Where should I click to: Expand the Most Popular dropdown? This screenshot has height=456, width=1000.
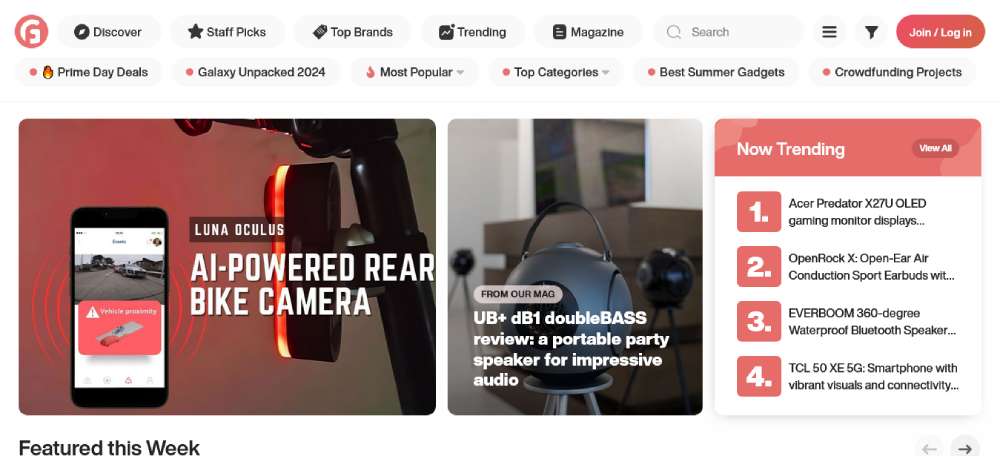click(415, 72)
